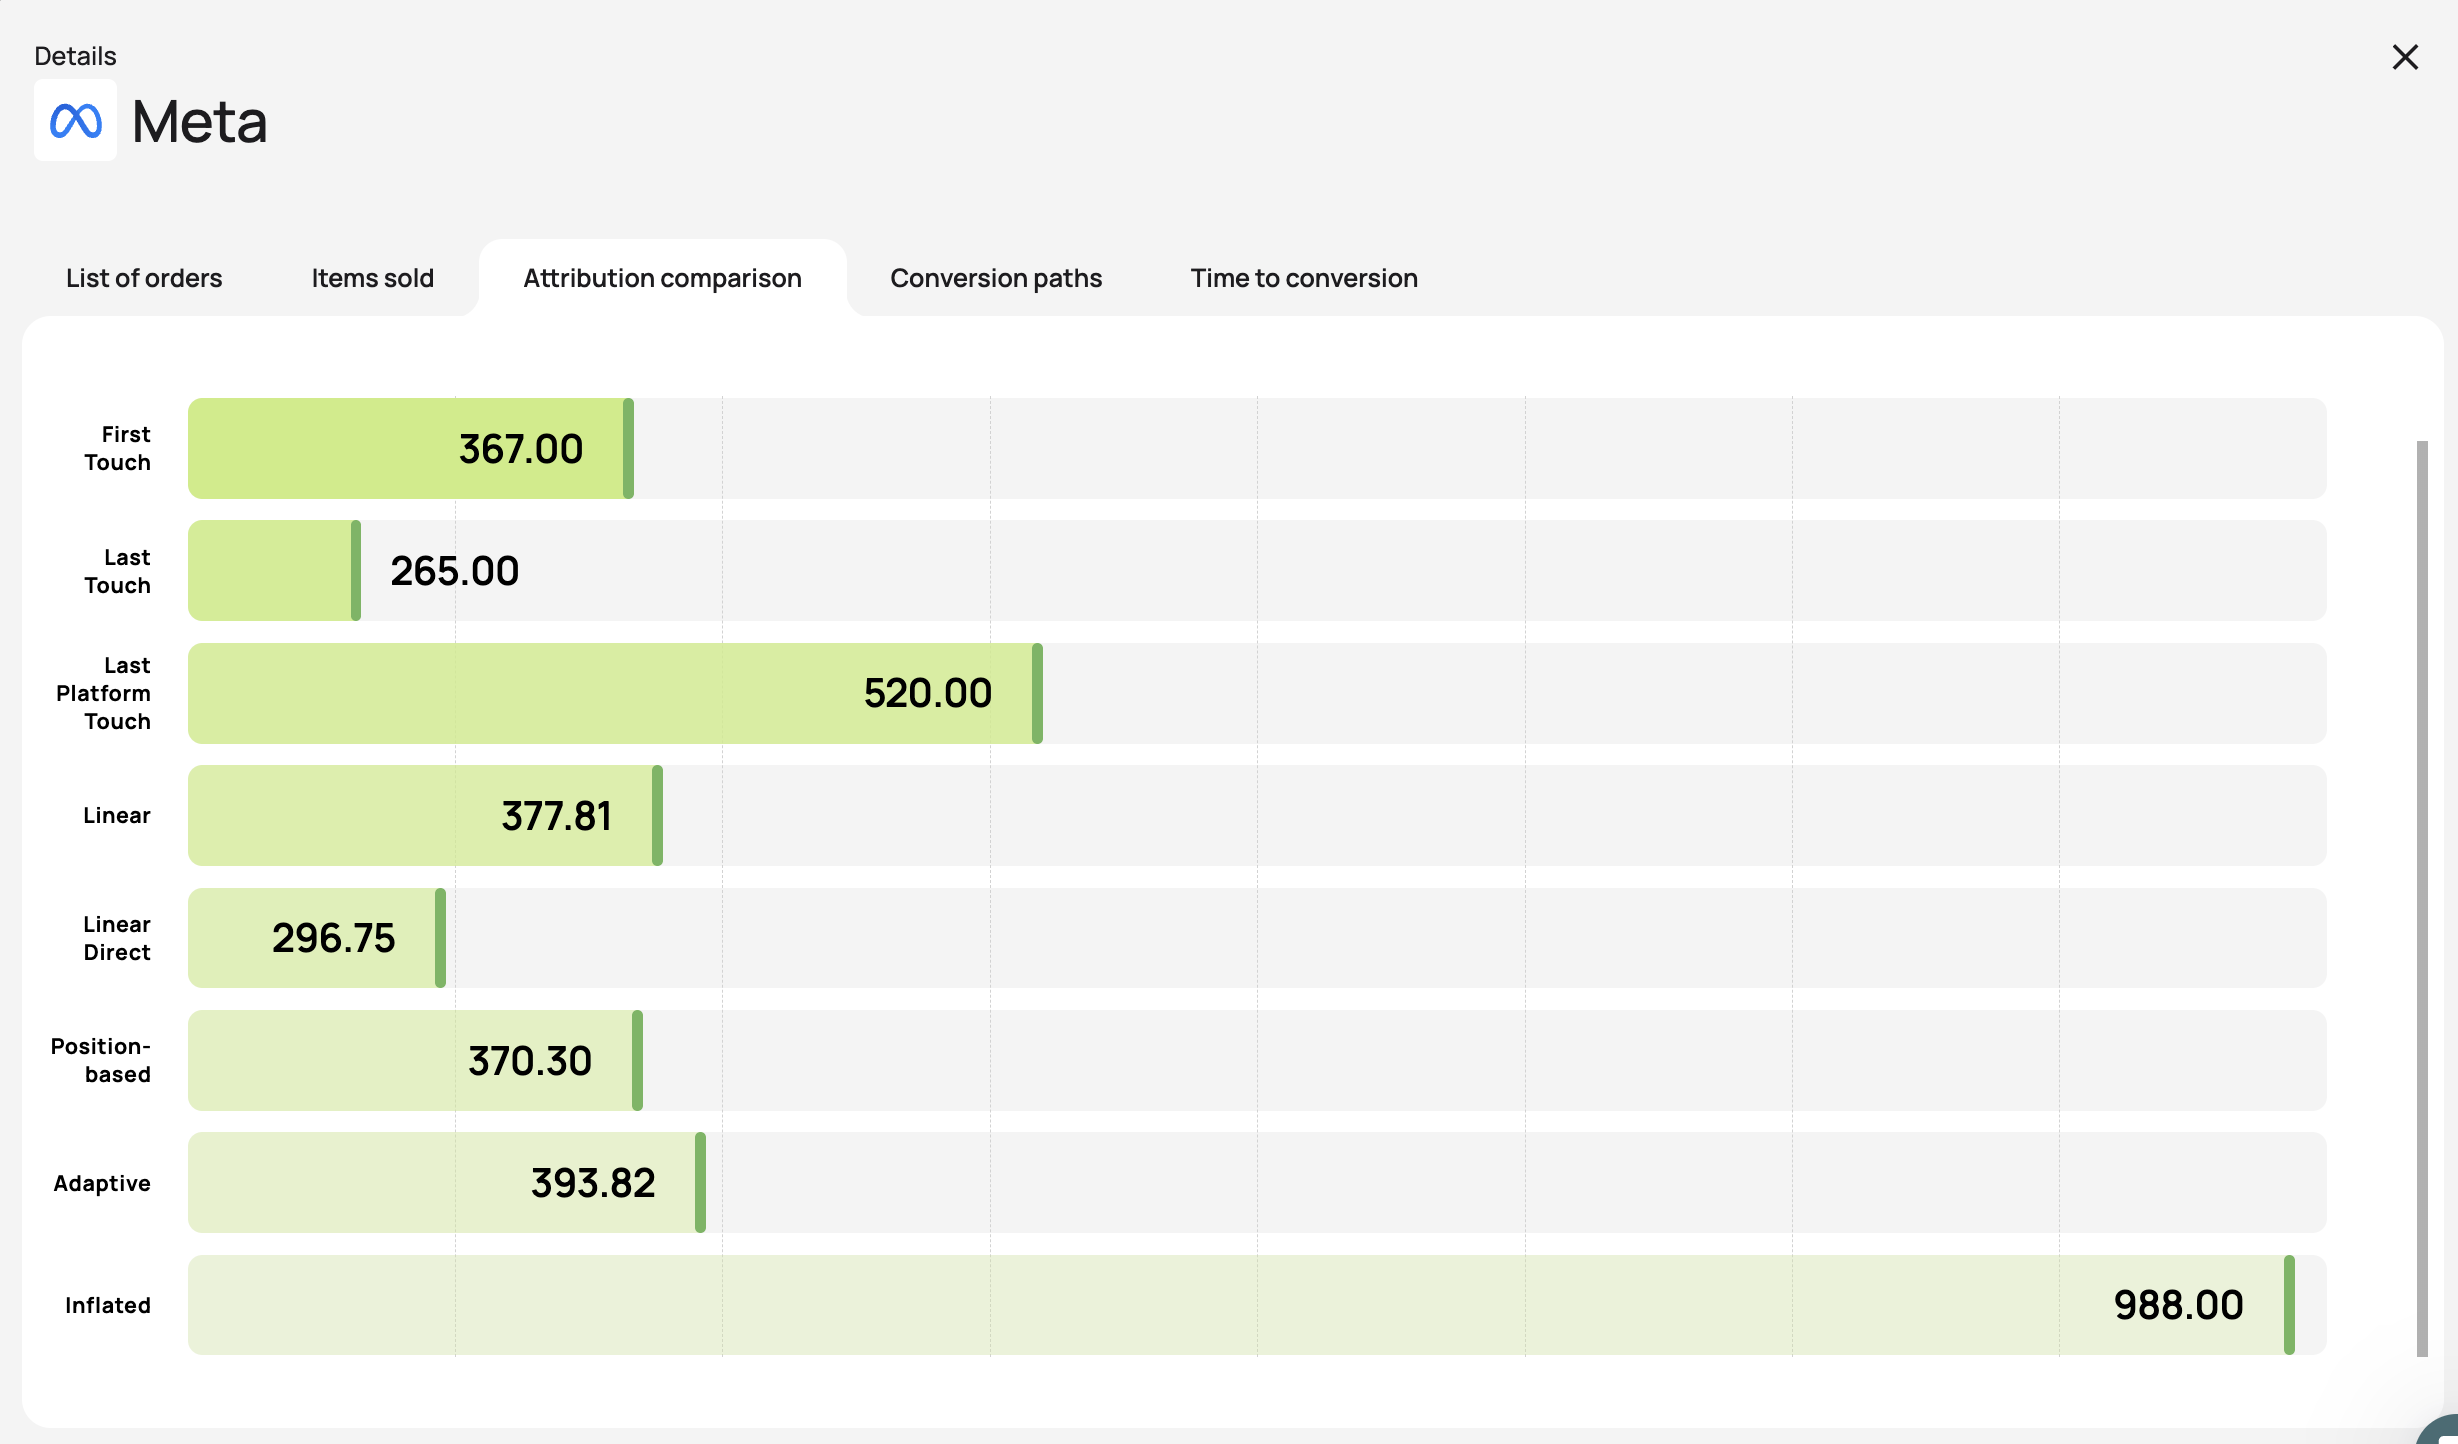Screen dimensions: 2458x1444
Task: Select the Linear bar showing 377.81
Action: [426, 815]
